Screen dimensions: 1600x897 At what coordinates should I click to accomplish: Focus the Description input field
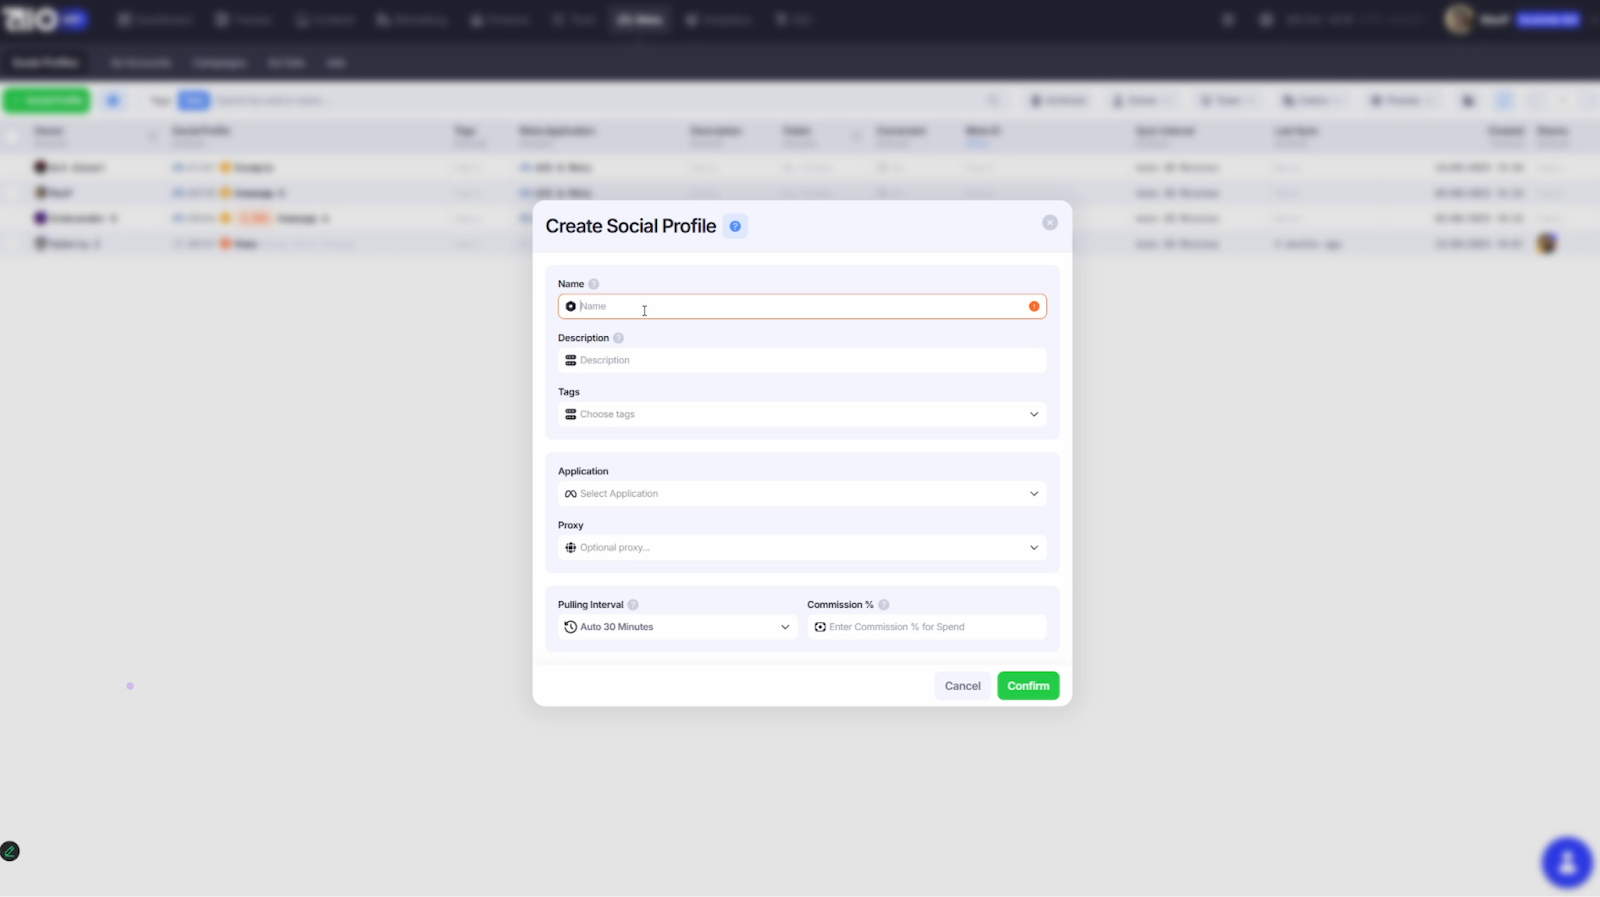[800, 360]
